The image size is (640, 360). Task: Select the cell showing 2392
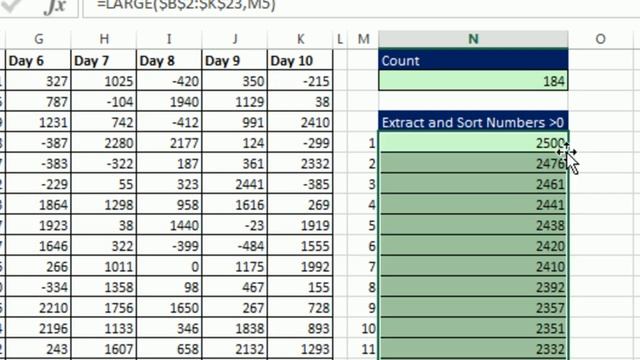coord(473,287)
